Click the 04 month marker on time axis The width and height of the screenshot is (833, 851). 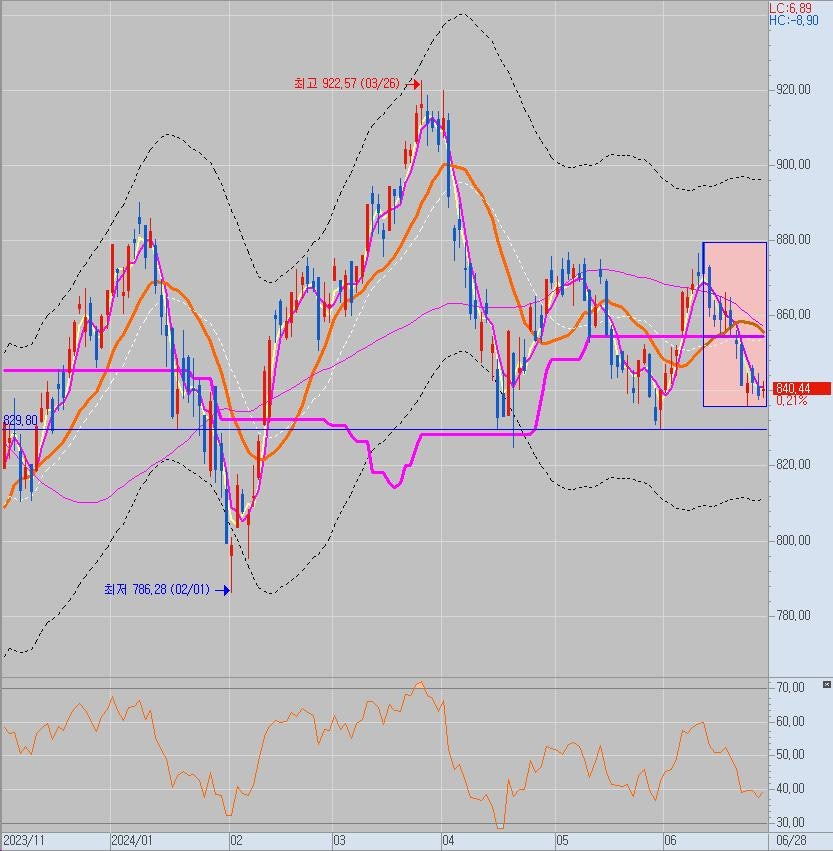point(447,840)
